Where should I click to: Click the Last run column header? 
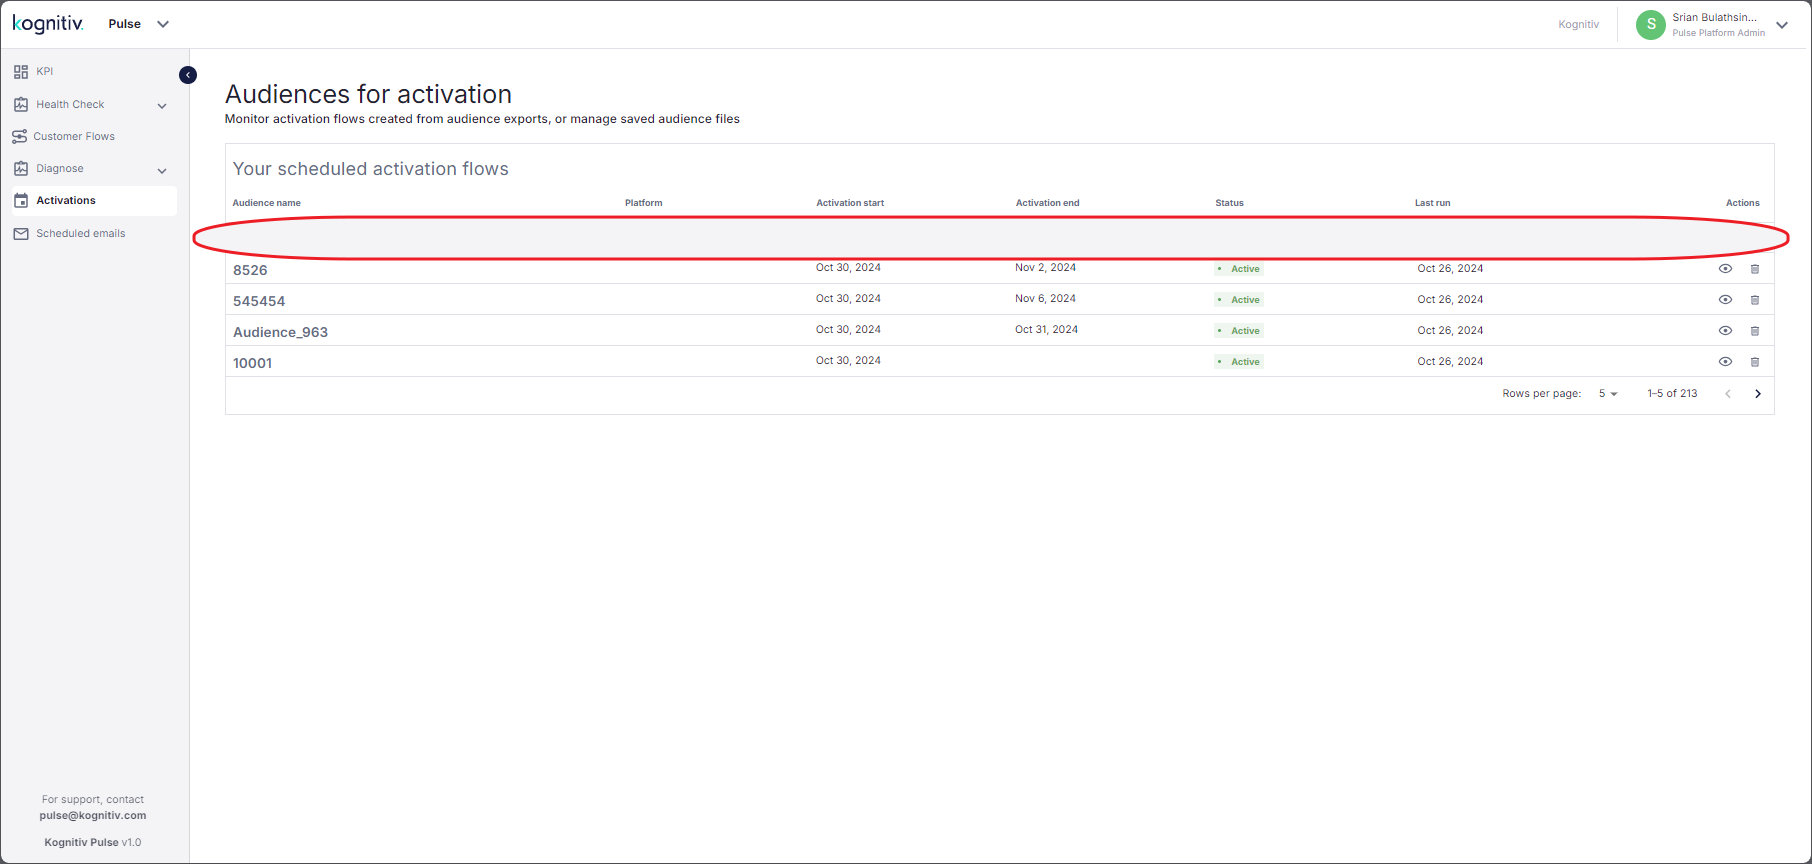point(1433,203)
